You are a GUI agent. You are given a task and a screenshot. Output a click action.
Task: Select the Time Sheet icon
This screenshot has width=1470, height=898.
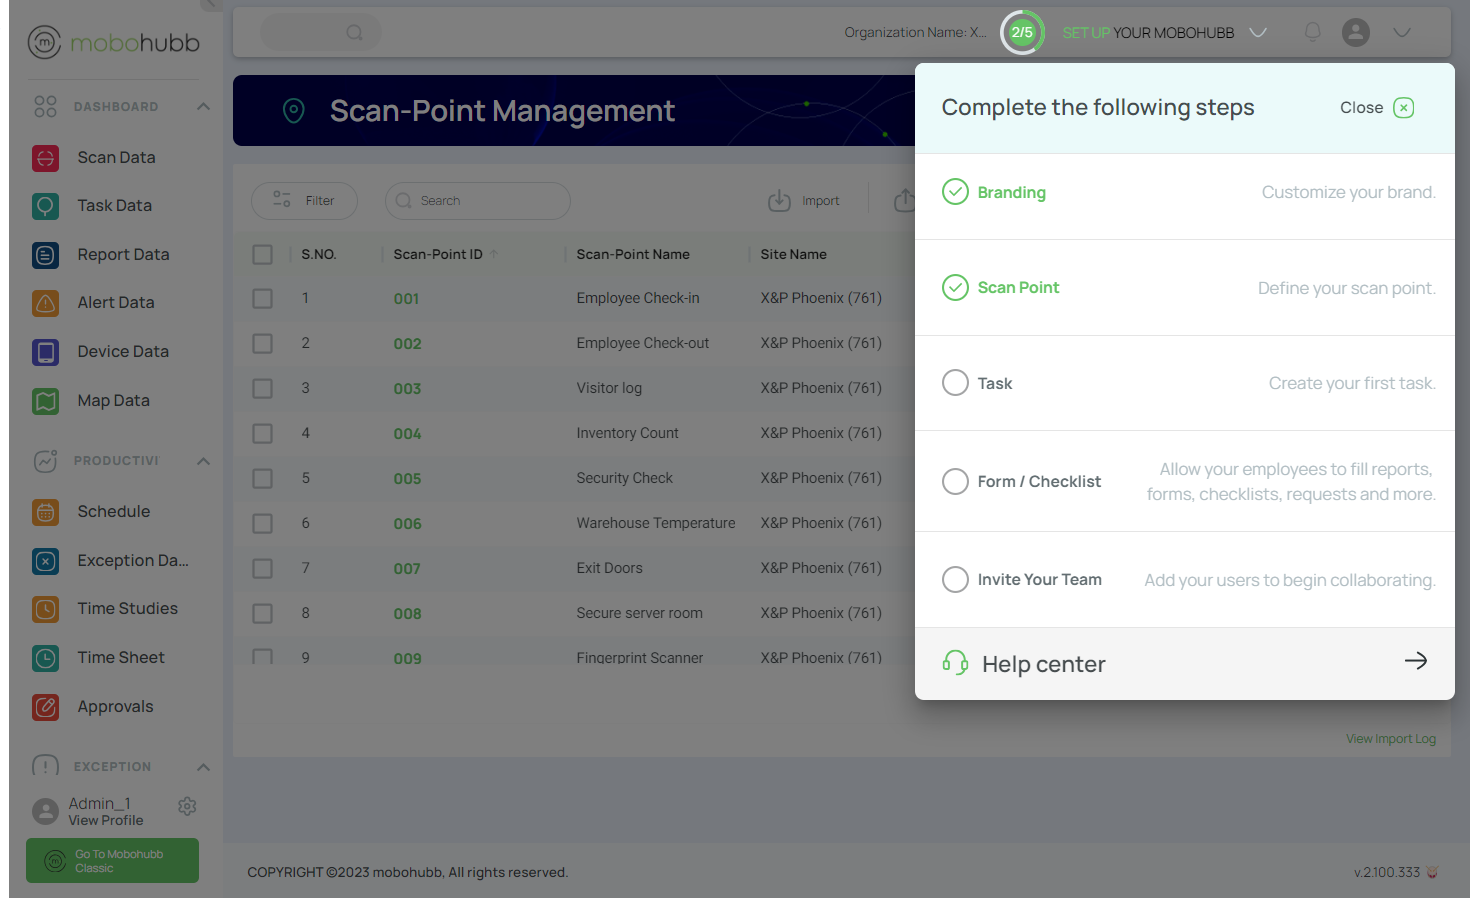pos(45,657)
